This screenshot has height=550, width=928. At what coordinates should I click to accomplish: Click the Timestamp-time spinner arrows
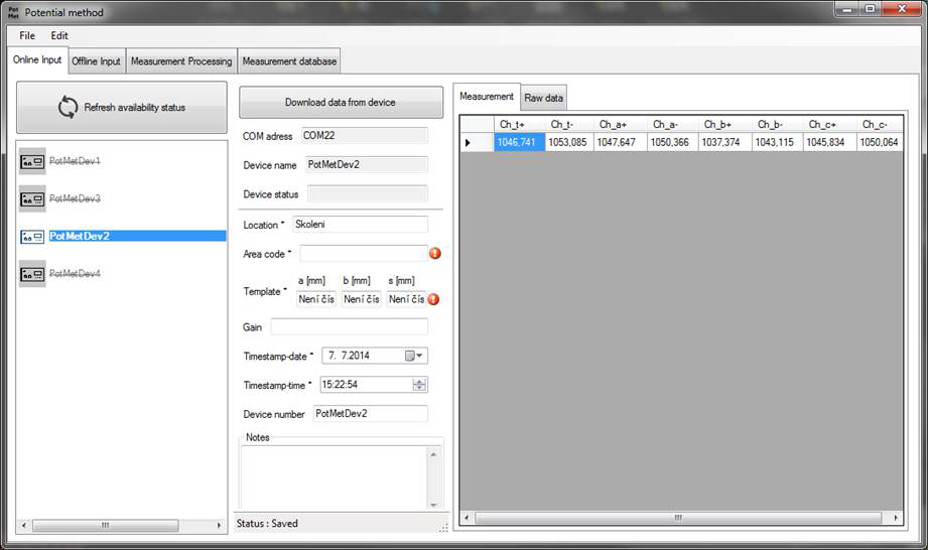pos(419,385)
